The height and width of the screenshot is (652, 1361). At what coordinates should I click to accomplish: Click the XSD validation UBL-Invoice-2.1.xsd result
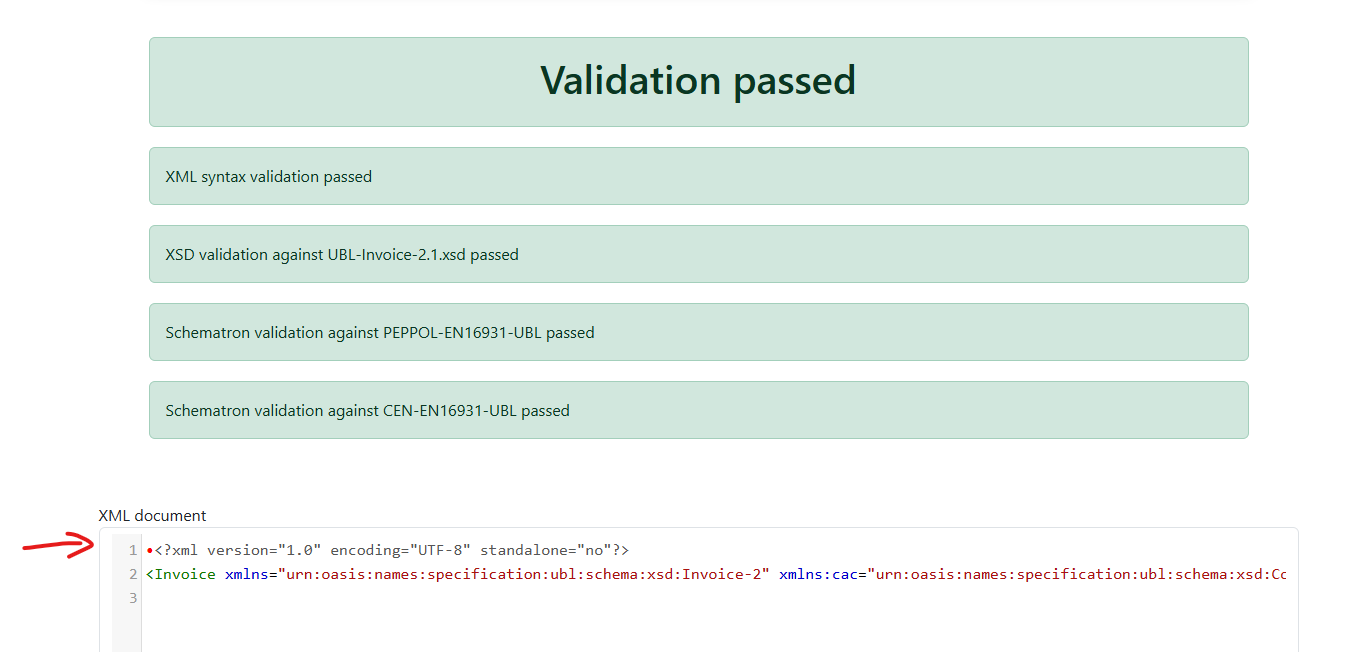[x=342, y=255]
